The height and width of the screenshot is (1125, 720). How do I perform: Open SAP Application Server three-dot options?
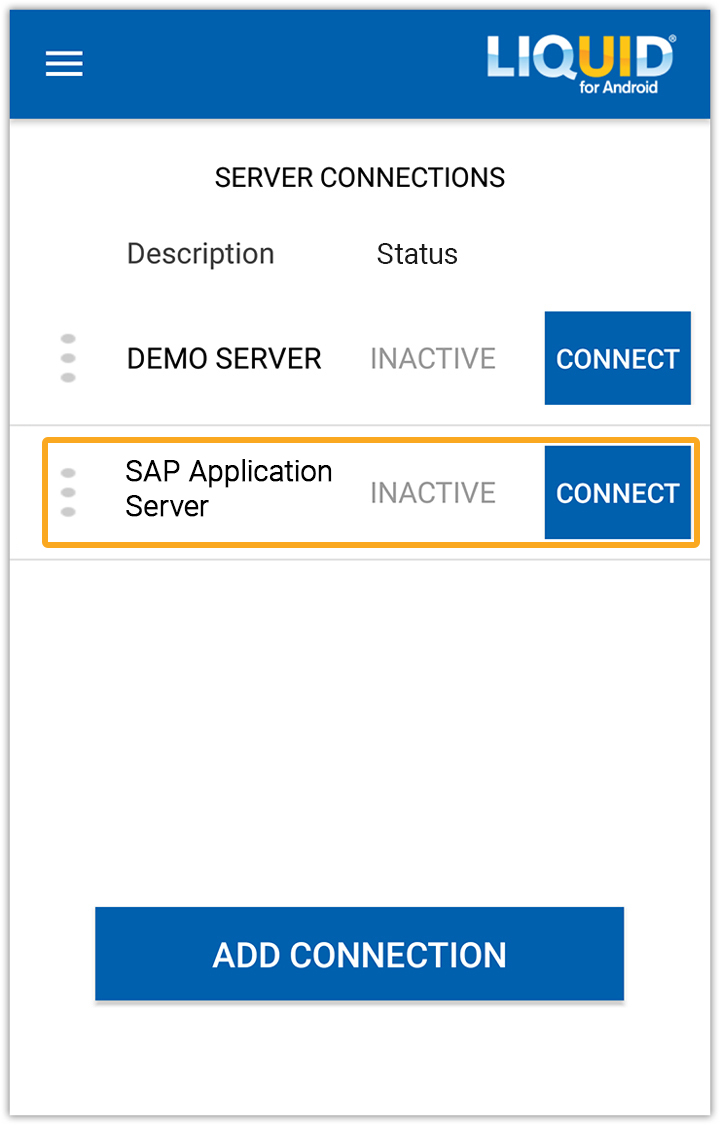click(x=68, y=492)
